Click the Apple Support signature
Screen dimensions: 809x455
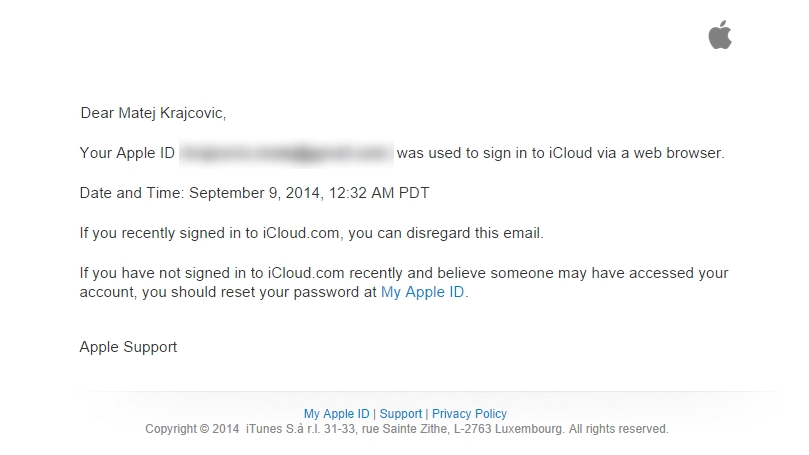coord(128,347)
